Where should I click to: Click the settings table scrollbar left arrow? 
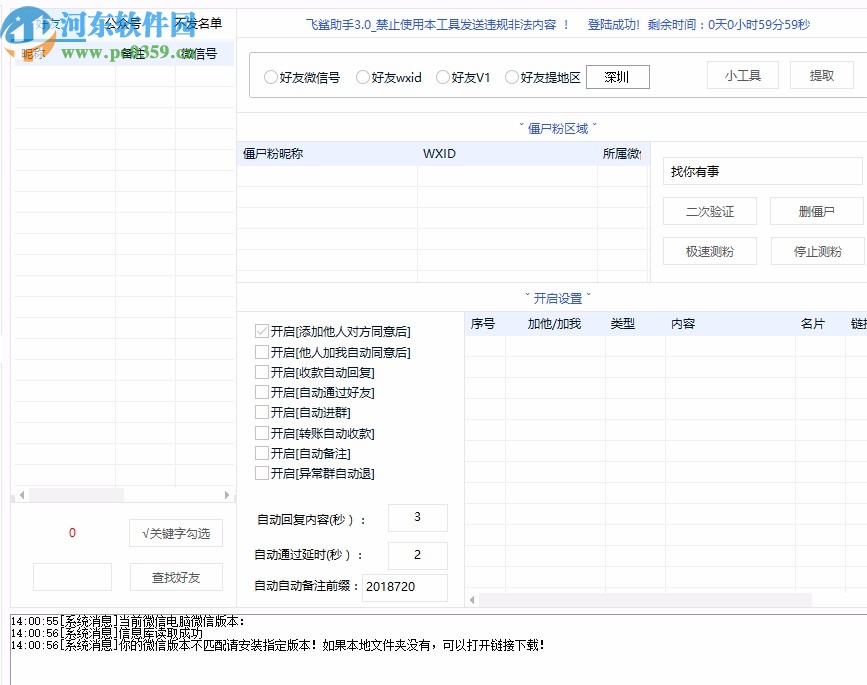click(472, 599)
